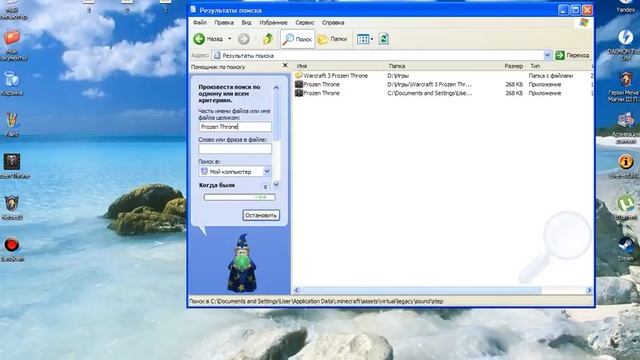Open the Steam desktop icon
The width and height of the screenshot is (640, 360).
click(625, 249)
